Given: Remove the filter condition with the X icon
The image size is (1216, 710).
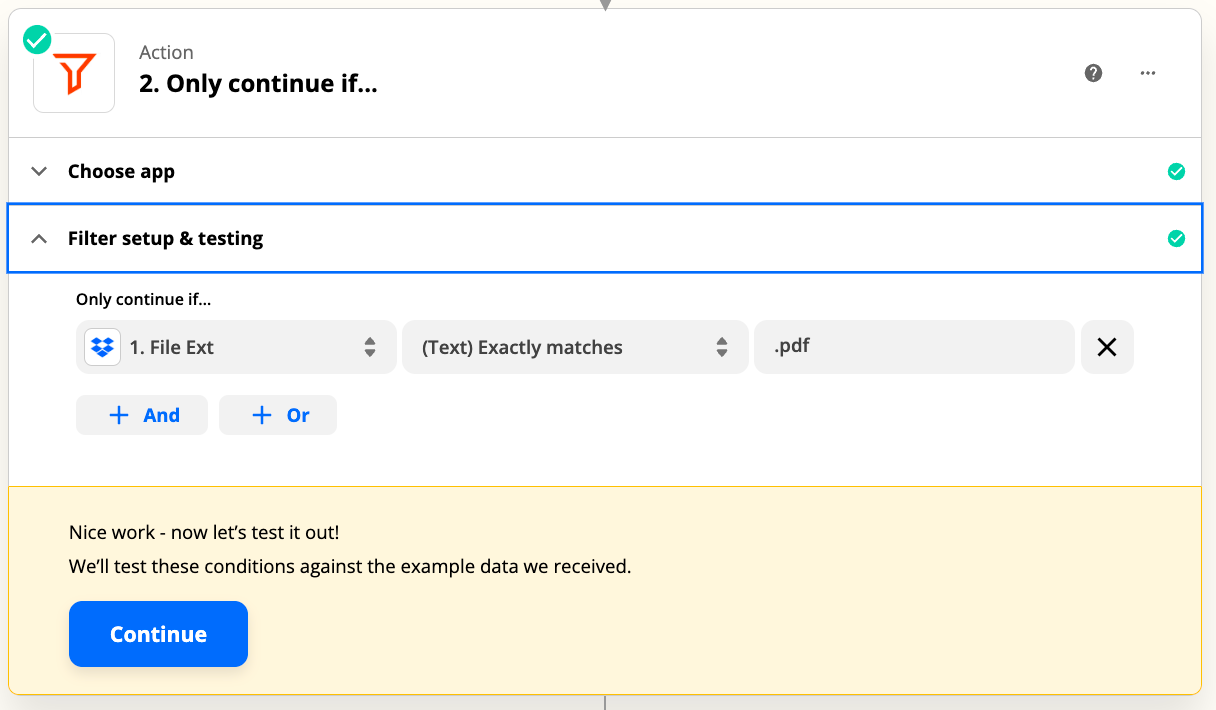Looking at the screenshot, I should (1107, 347).
